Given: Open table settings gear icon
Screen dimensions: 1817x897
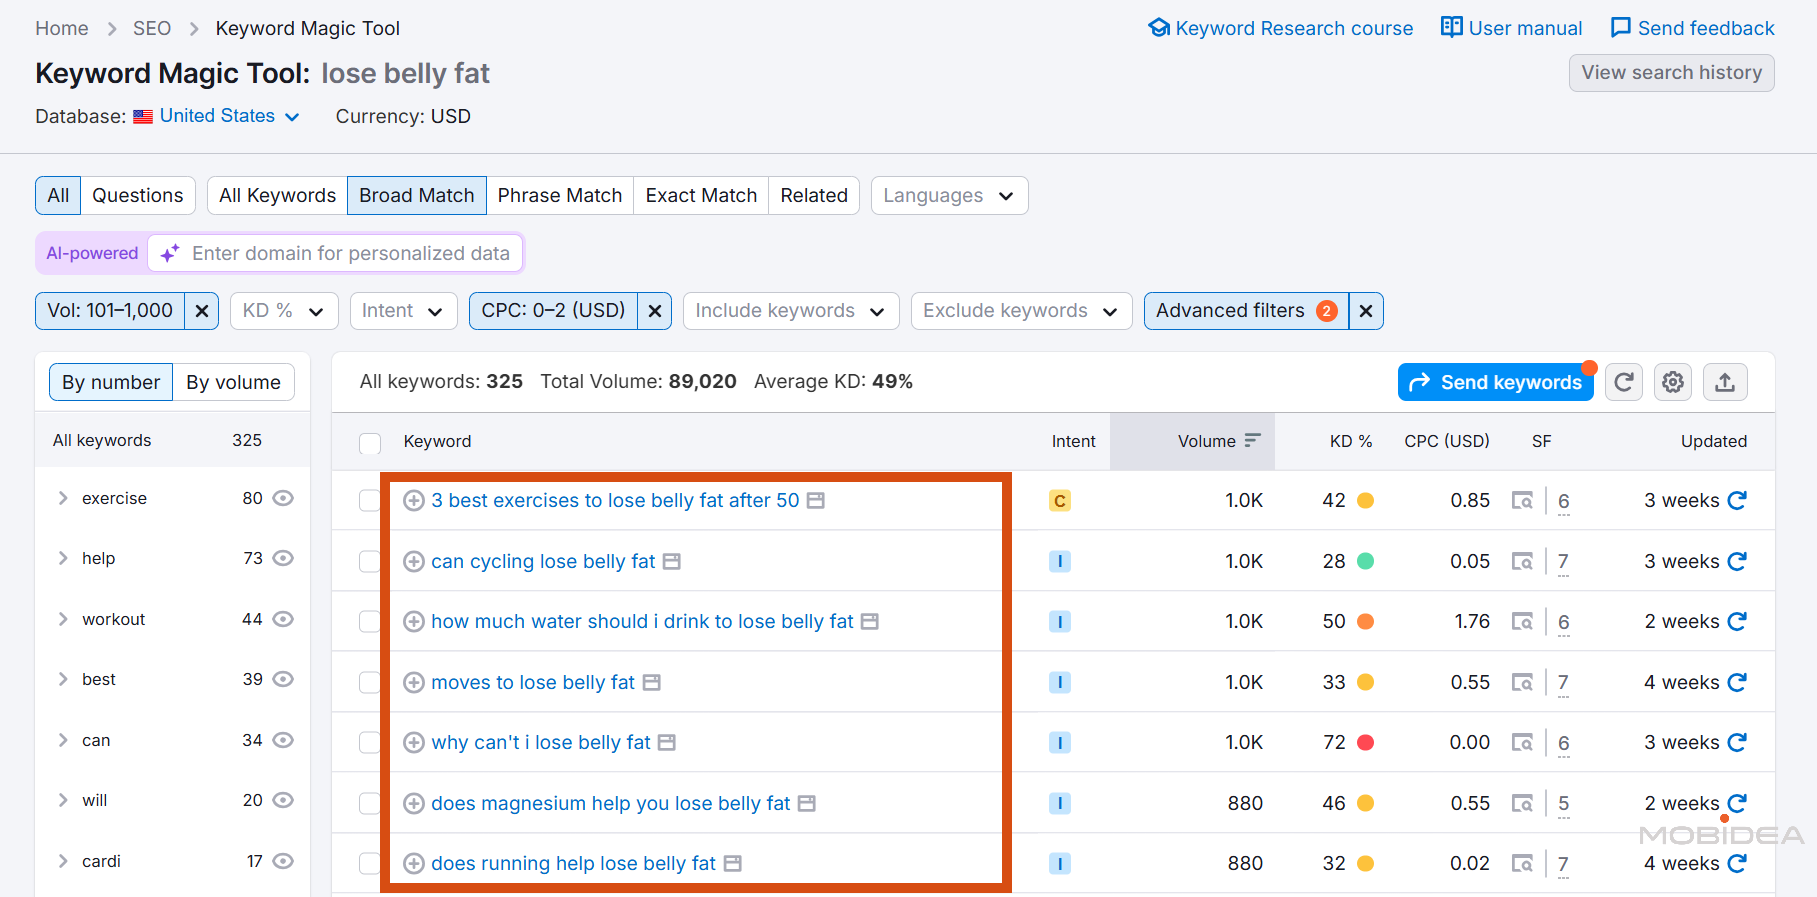Looking at the screenshot, I should [x=1673, y=382].
